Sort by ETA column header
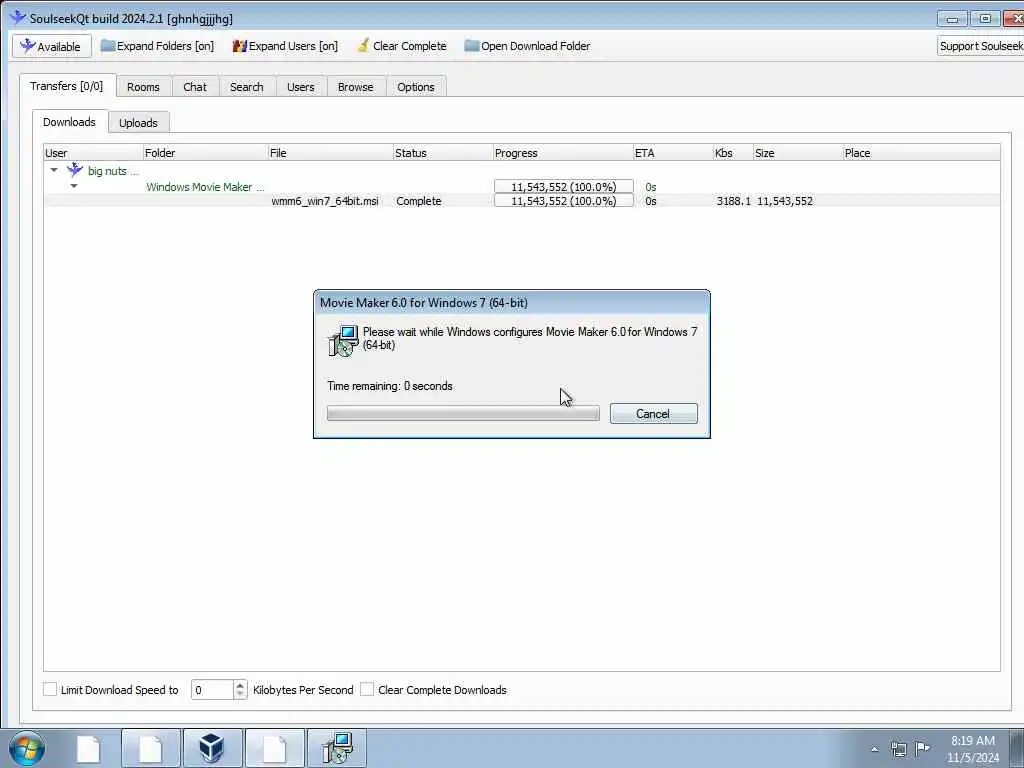The width and height of the screenshot is (1024, 768). tap(673, 153)
